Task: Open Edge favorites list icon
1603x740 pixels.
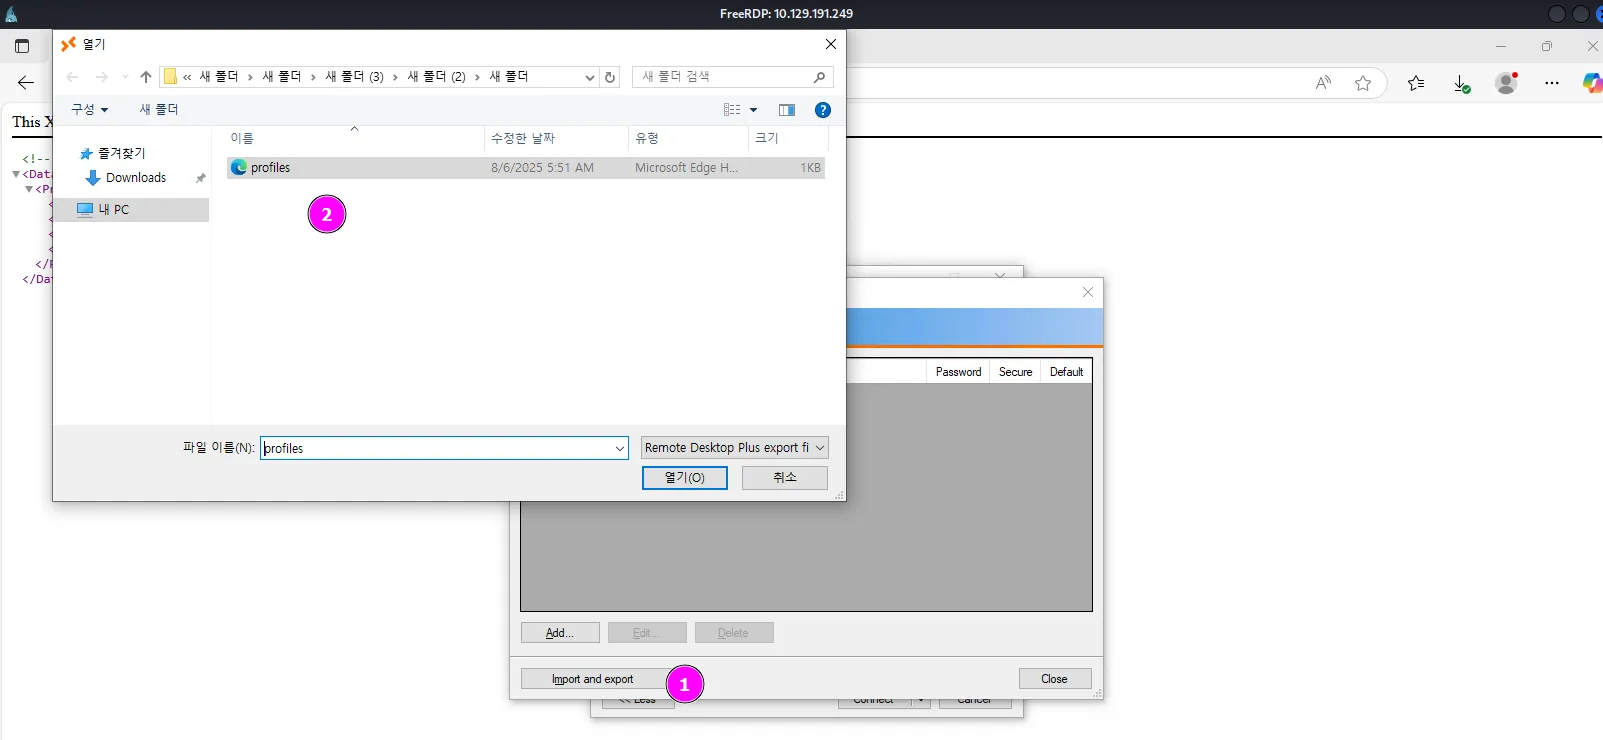Action: (1416, 83)
